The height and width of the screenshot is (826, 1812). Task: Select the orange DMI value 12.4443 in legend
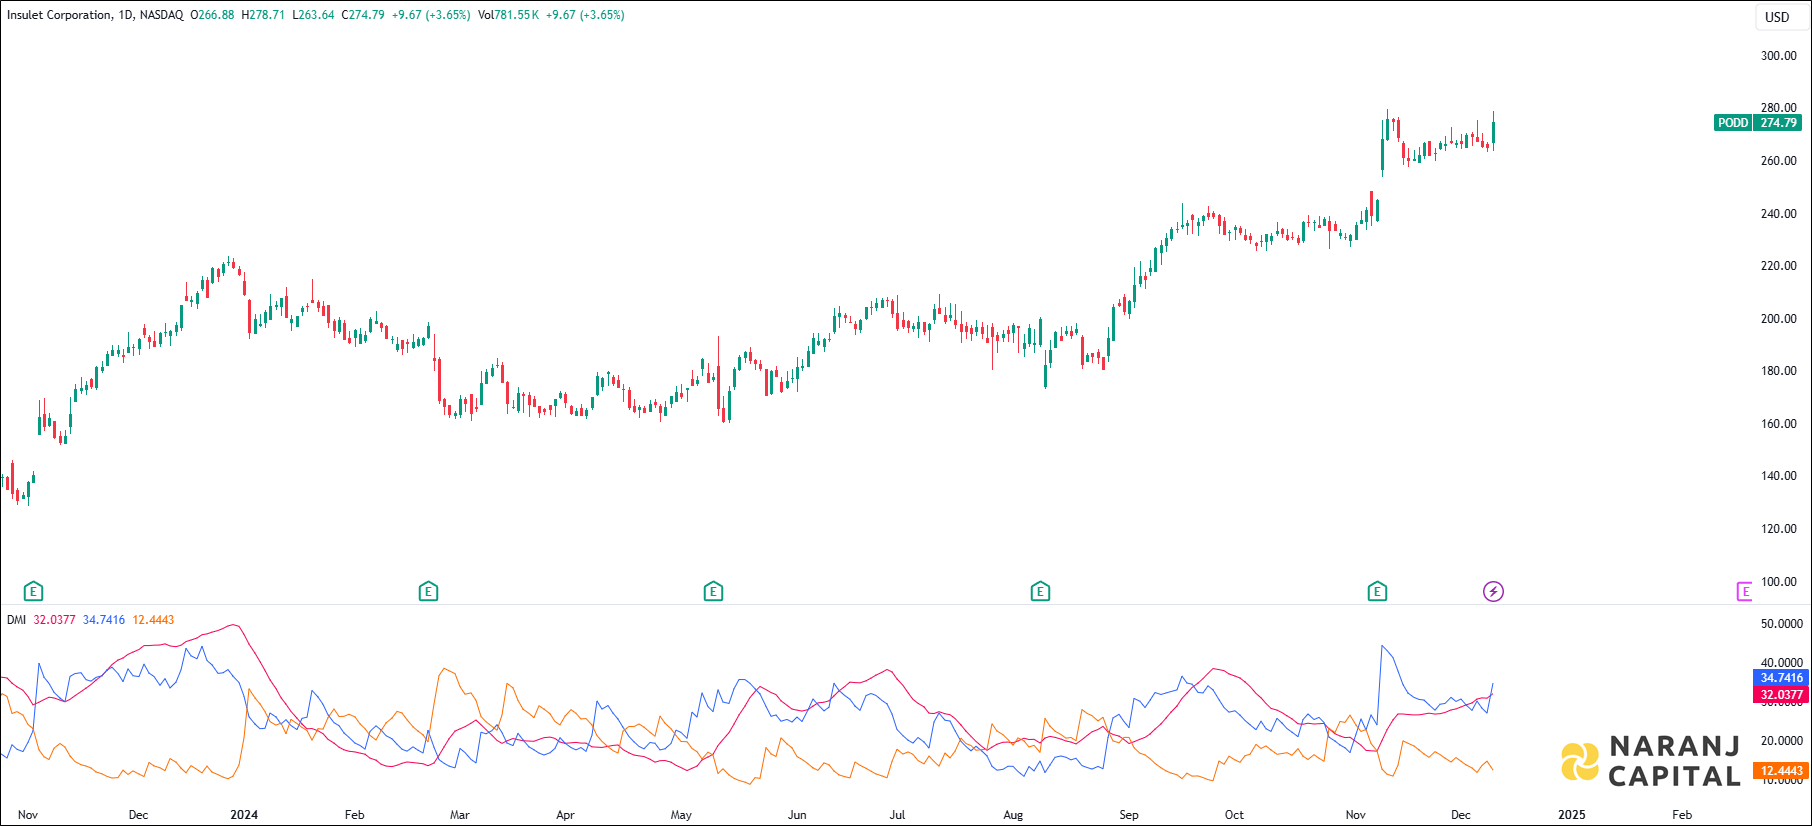[x=153, y=620]
